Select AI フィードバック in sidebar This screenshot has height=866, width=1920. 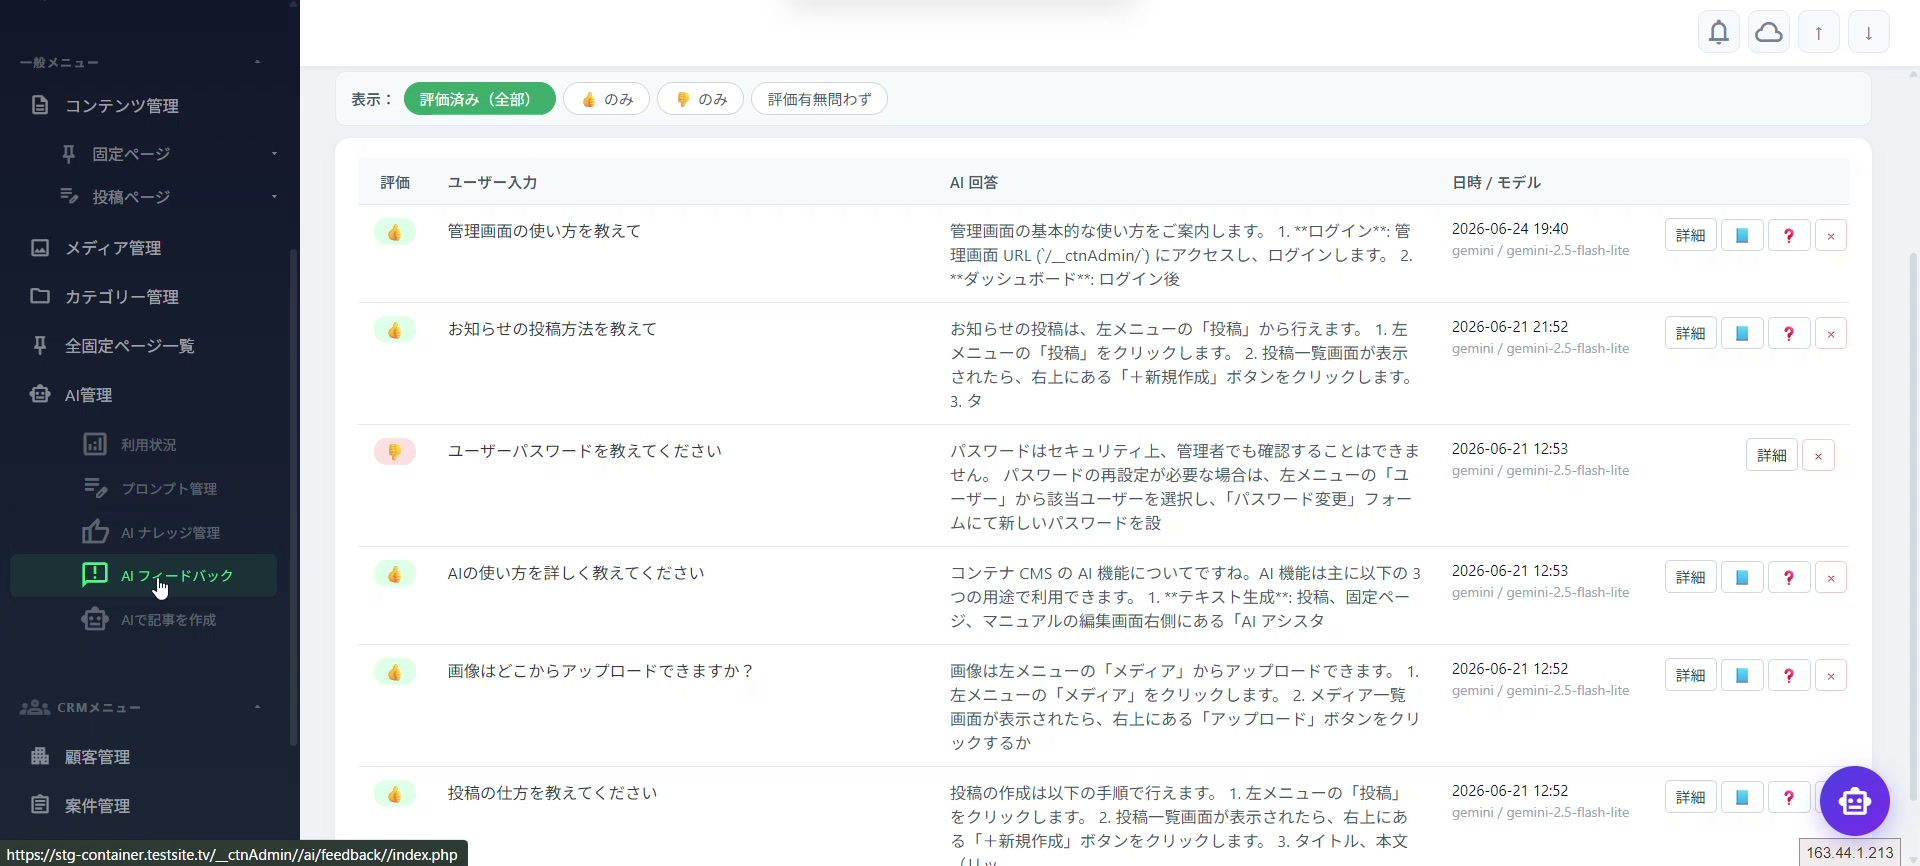pos(143,575)
